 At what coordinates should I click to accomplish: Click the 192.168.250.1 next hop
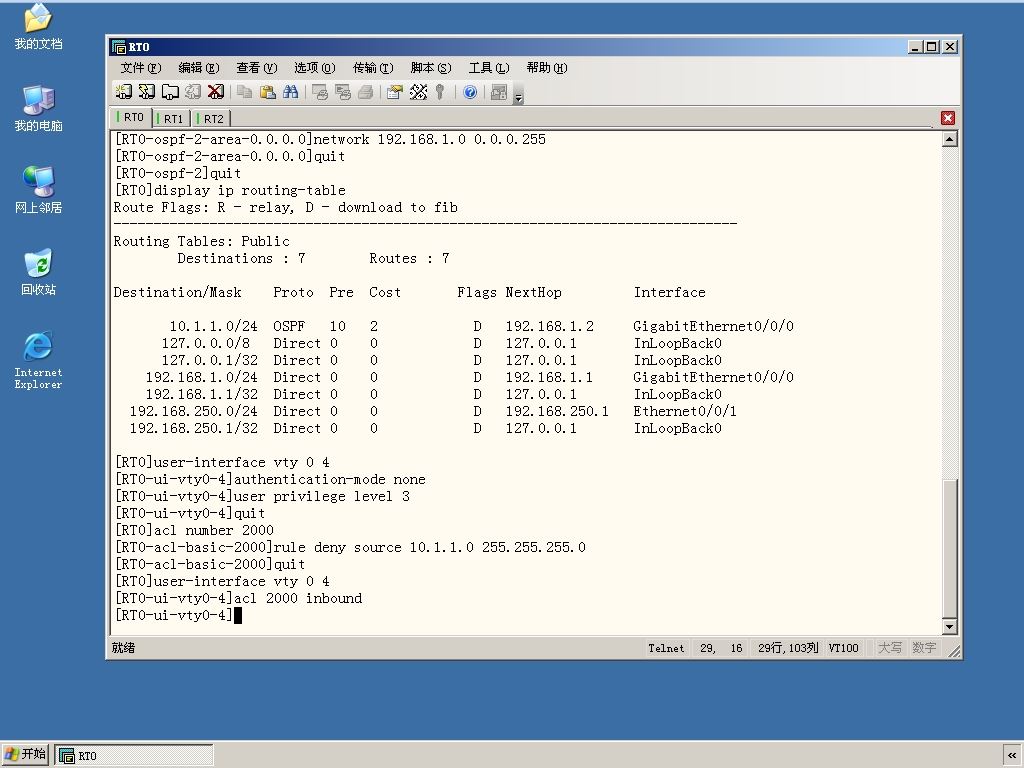[556, 411]
